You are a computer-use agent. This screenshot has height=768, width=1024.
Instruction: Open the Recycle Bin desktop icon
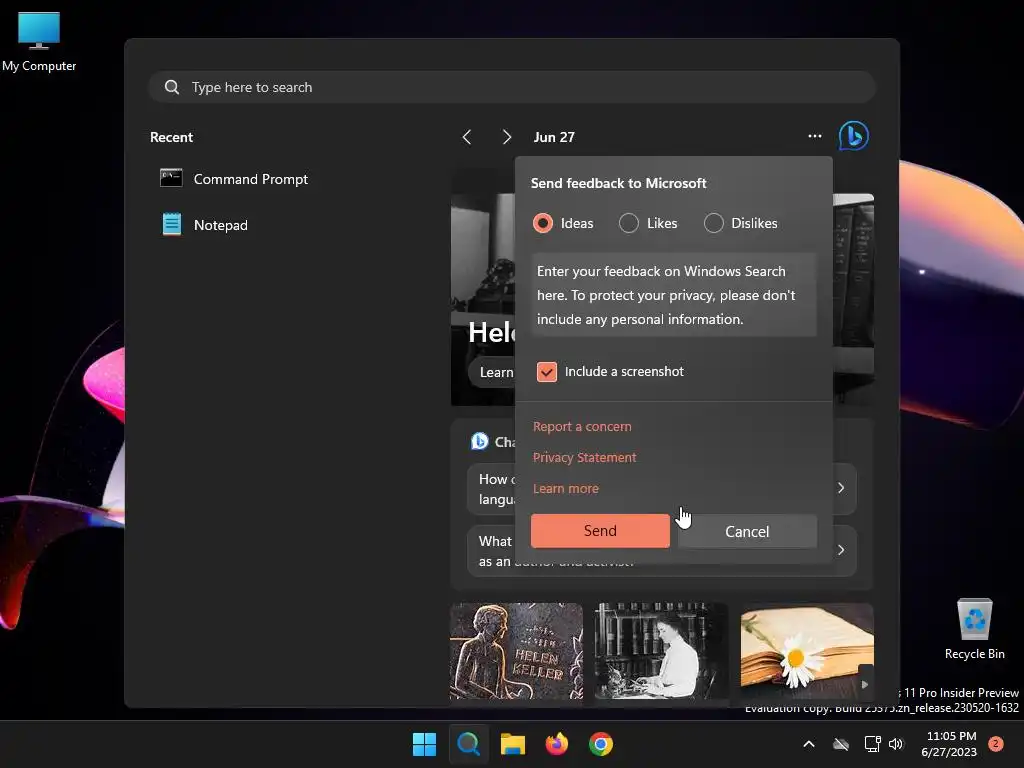[974, 630]
